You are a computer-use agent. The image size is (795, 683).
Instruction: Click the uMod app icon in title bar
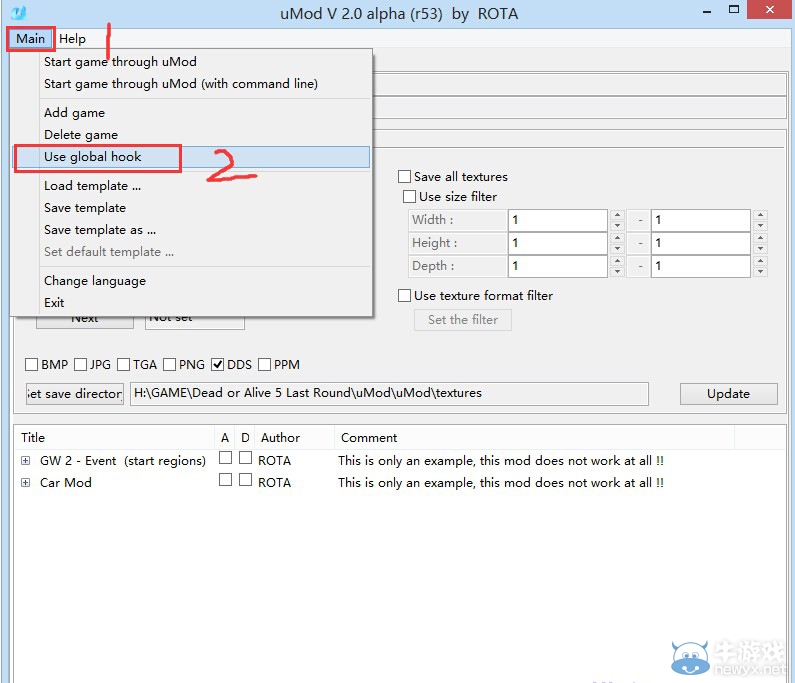pyautogui.click(x=18, y=13)
